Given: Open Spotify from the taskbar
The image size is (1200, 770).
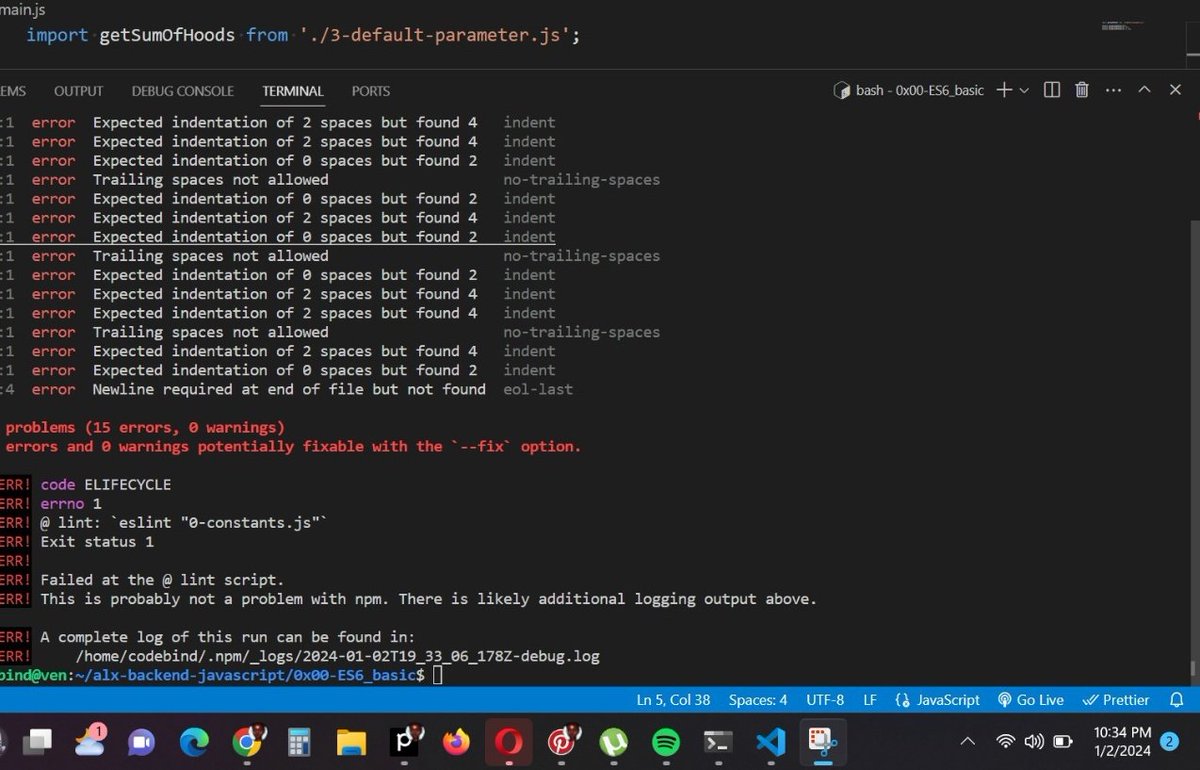Looking at the screenshot, I should [666, 742].
